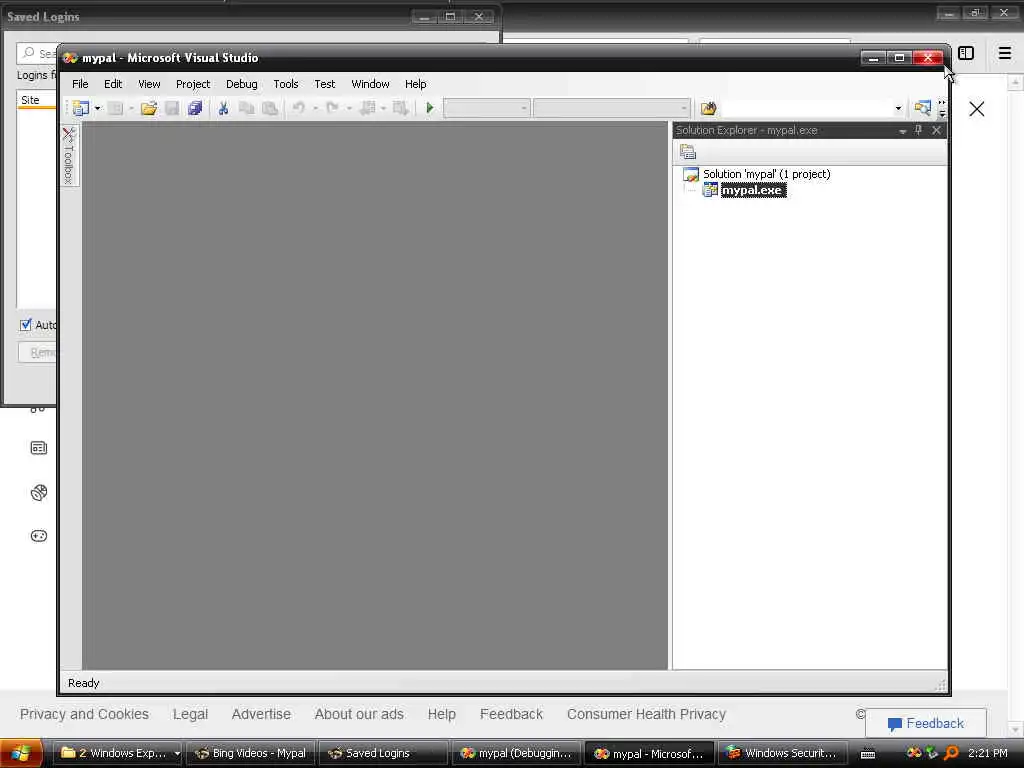
Task: Click the browser sidebar panel icon
Action: (x=966, y=54)
